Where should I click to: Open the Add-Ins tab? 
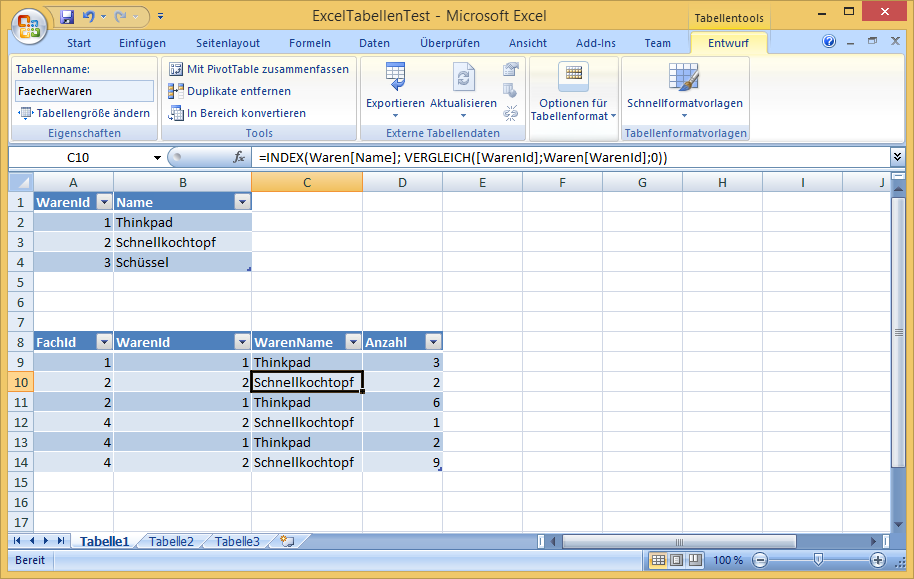point(596,43)
